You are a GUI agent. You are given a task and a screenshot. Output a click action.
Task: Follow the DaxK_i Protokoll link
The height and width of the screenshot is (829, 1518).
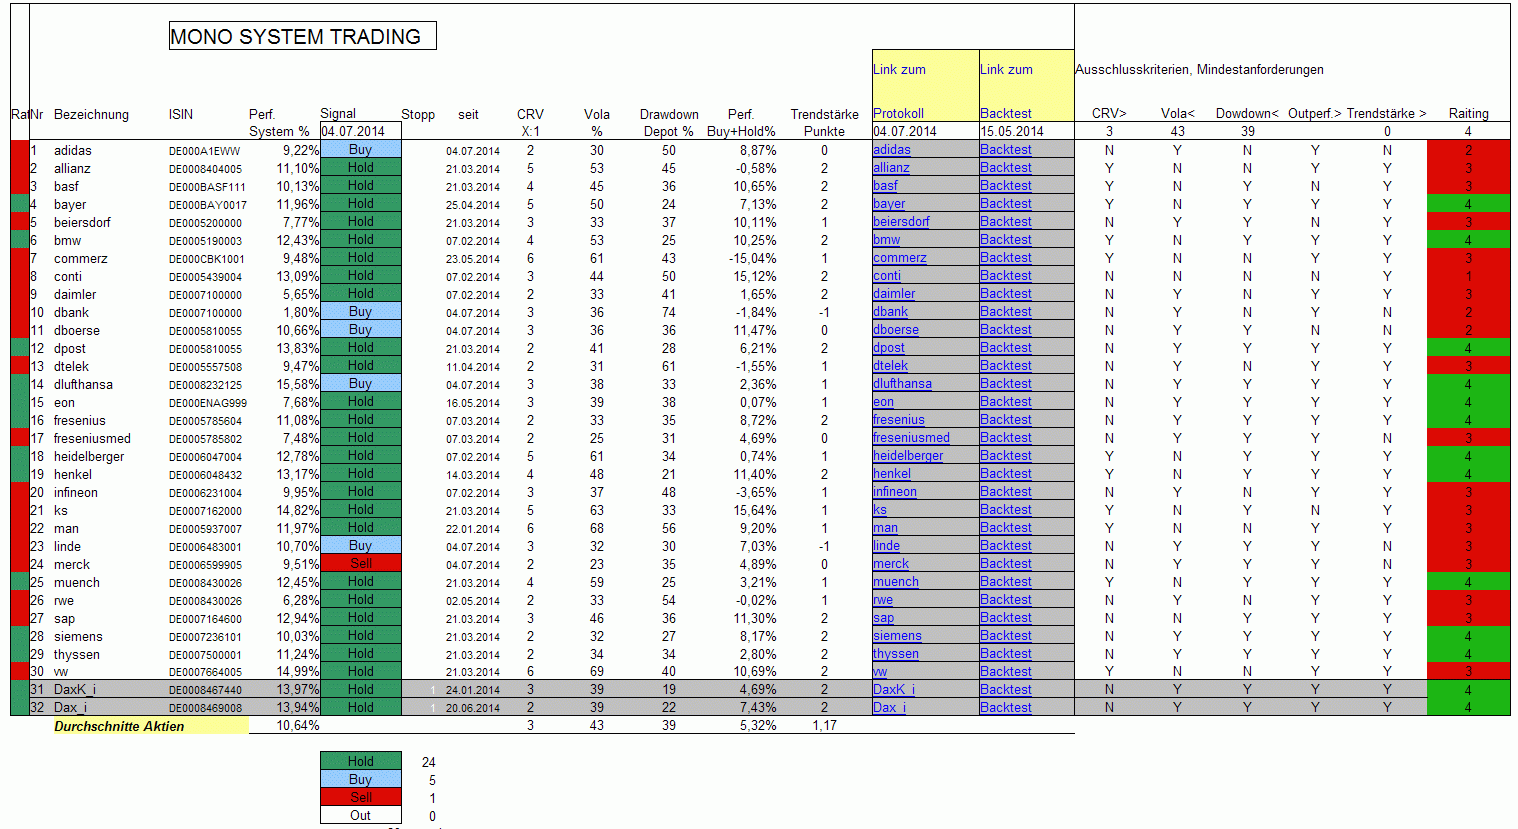[894, 690]
